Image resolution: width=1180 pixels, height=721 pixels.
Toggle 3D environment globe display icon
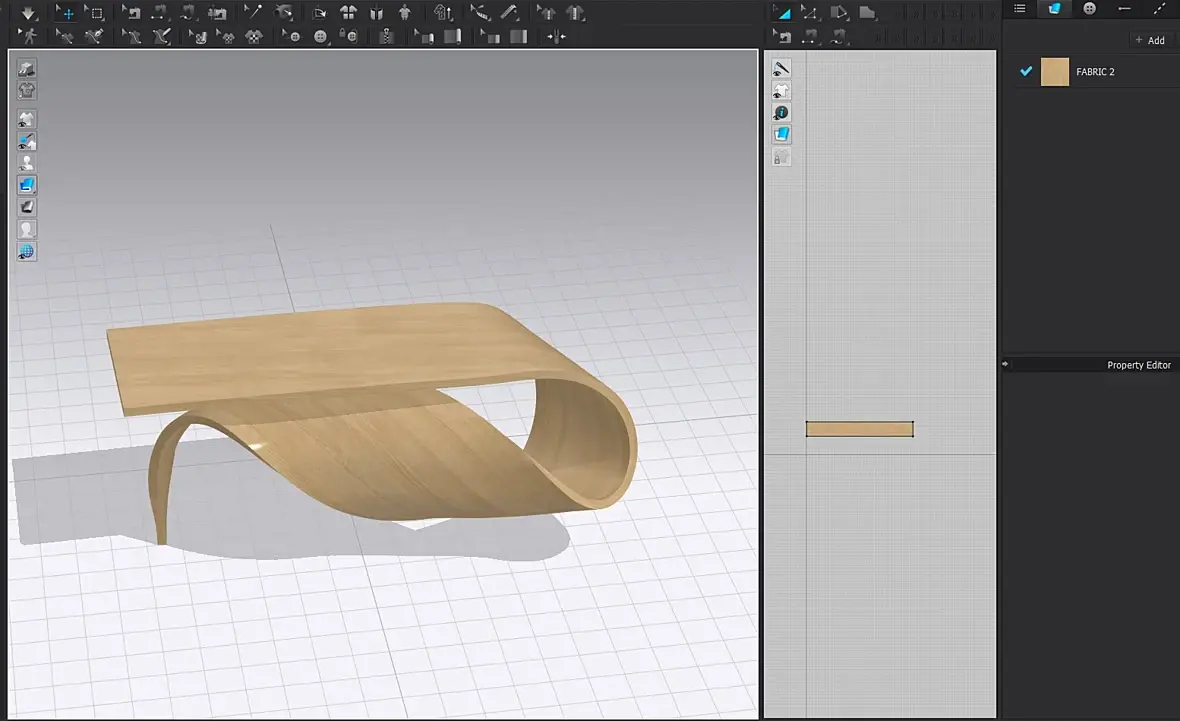[27, 252]
